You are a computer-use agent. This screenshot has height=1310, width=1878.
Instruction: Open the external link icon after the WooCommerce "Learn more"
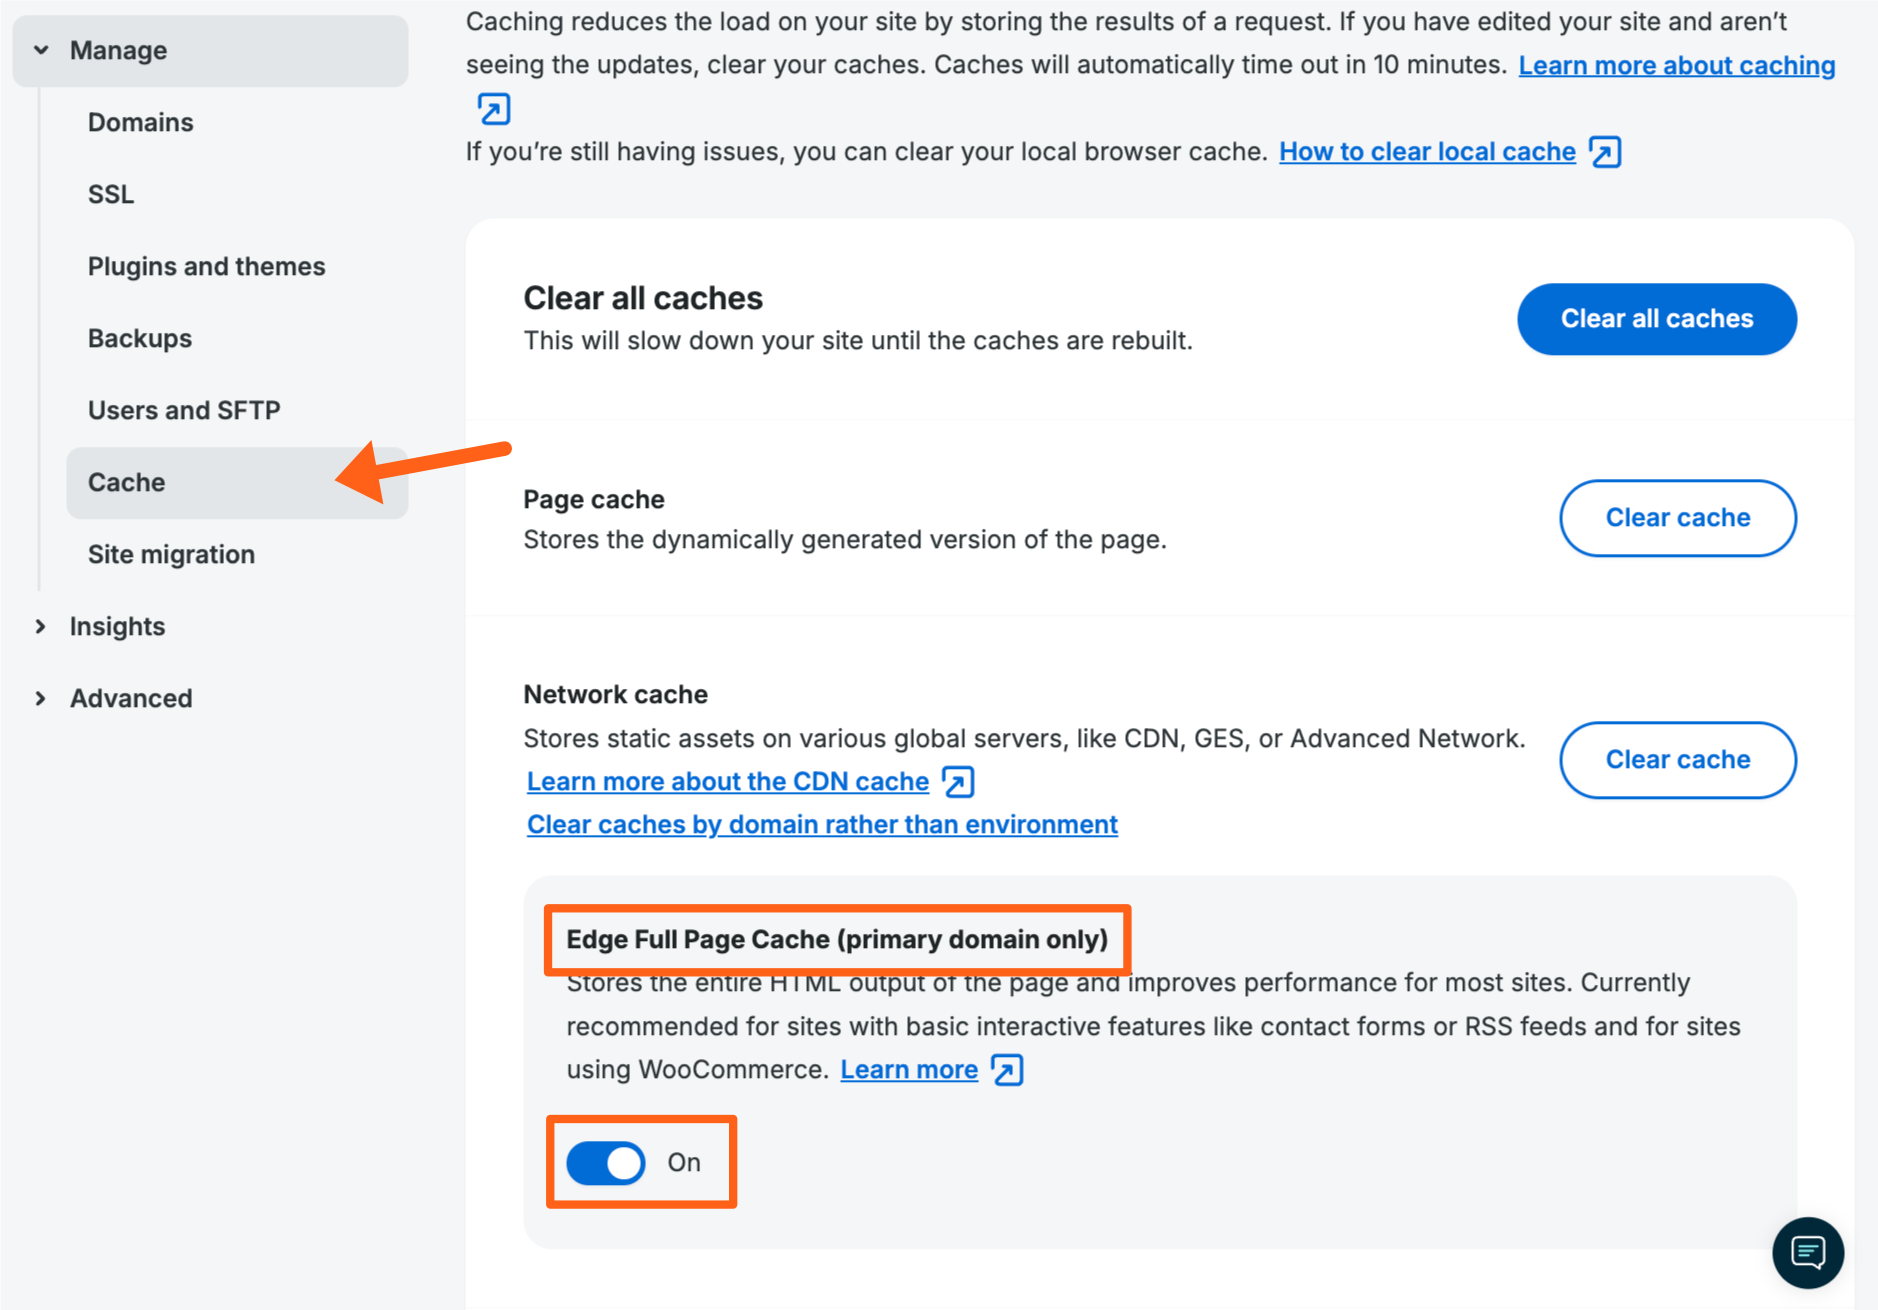click(1007, 1069)
